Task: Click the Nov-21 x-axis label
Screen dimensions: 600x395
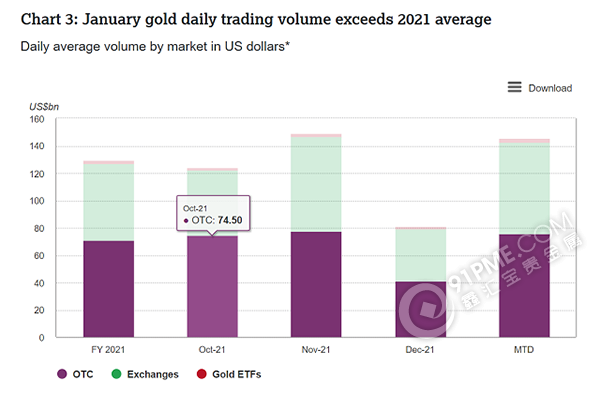Action: (x=316, y=349)
